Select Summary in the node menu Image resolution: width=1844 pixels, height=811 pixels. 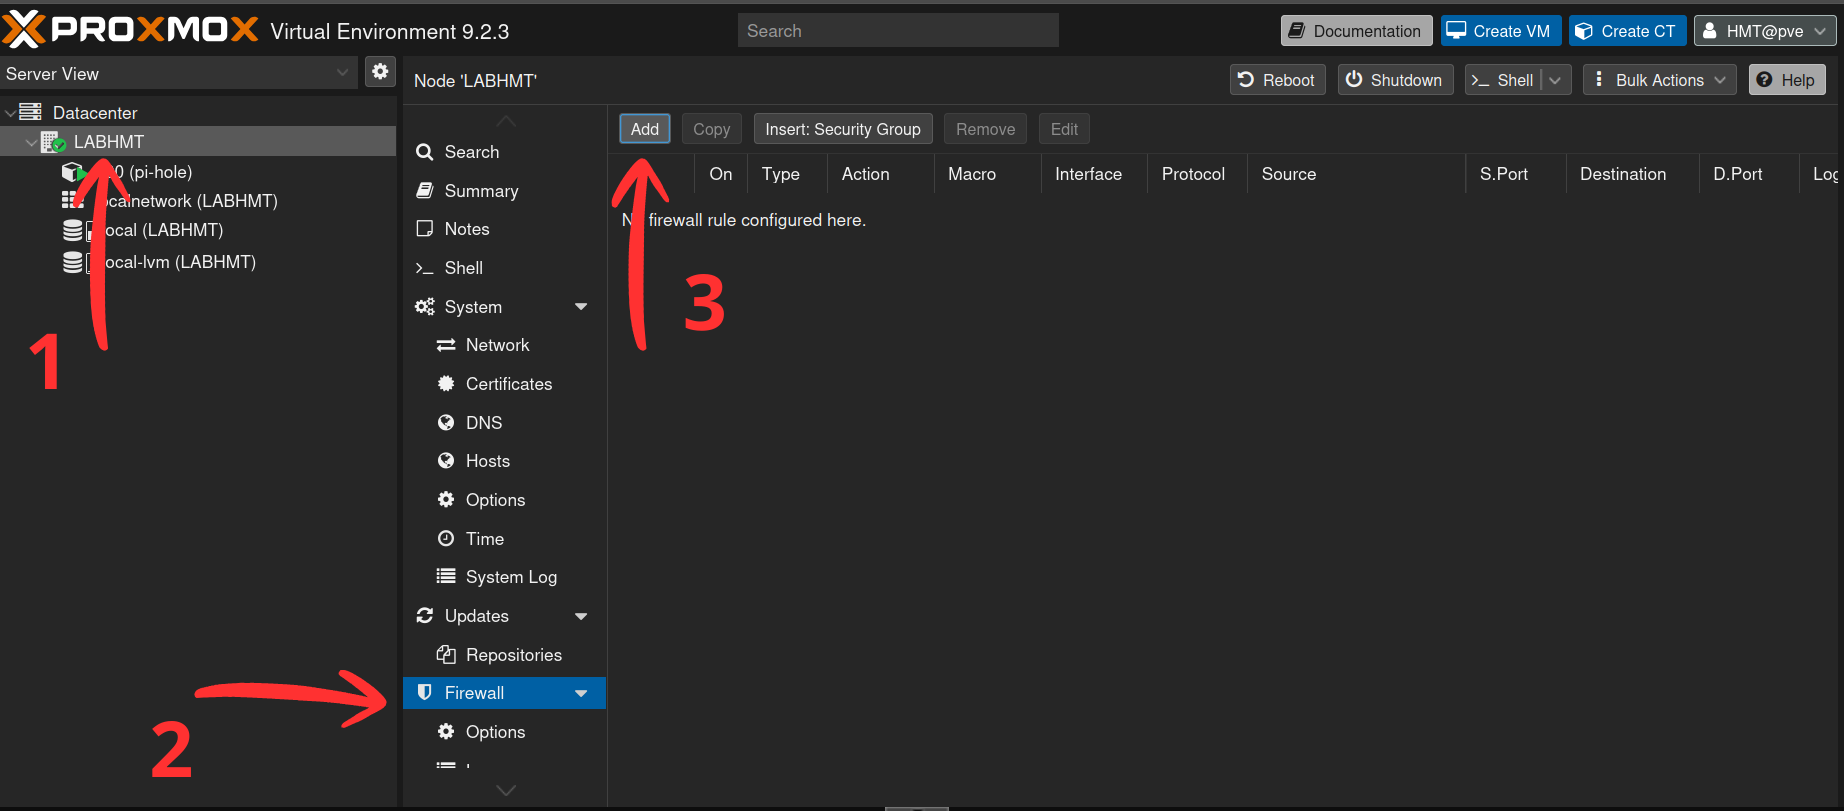504,190
